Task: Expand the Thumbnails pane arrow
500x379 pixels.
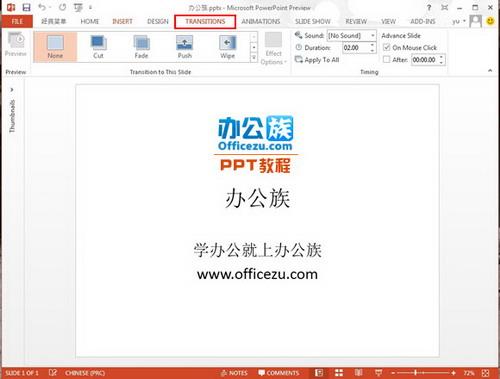Action: click(12, 90)
